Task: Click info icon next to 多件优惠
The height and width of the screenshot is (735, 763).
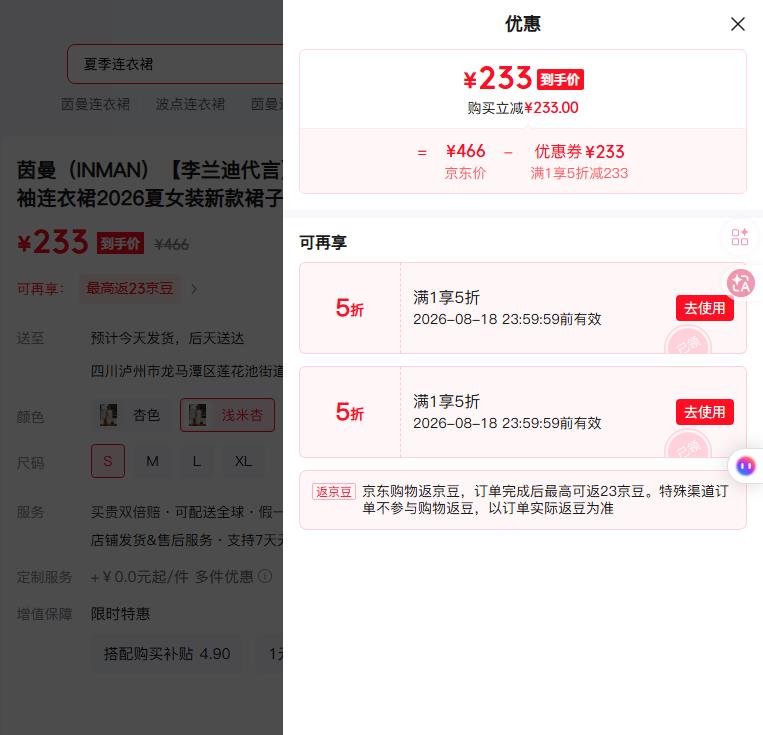Action: pyautogui.click(x=265, y=576)
